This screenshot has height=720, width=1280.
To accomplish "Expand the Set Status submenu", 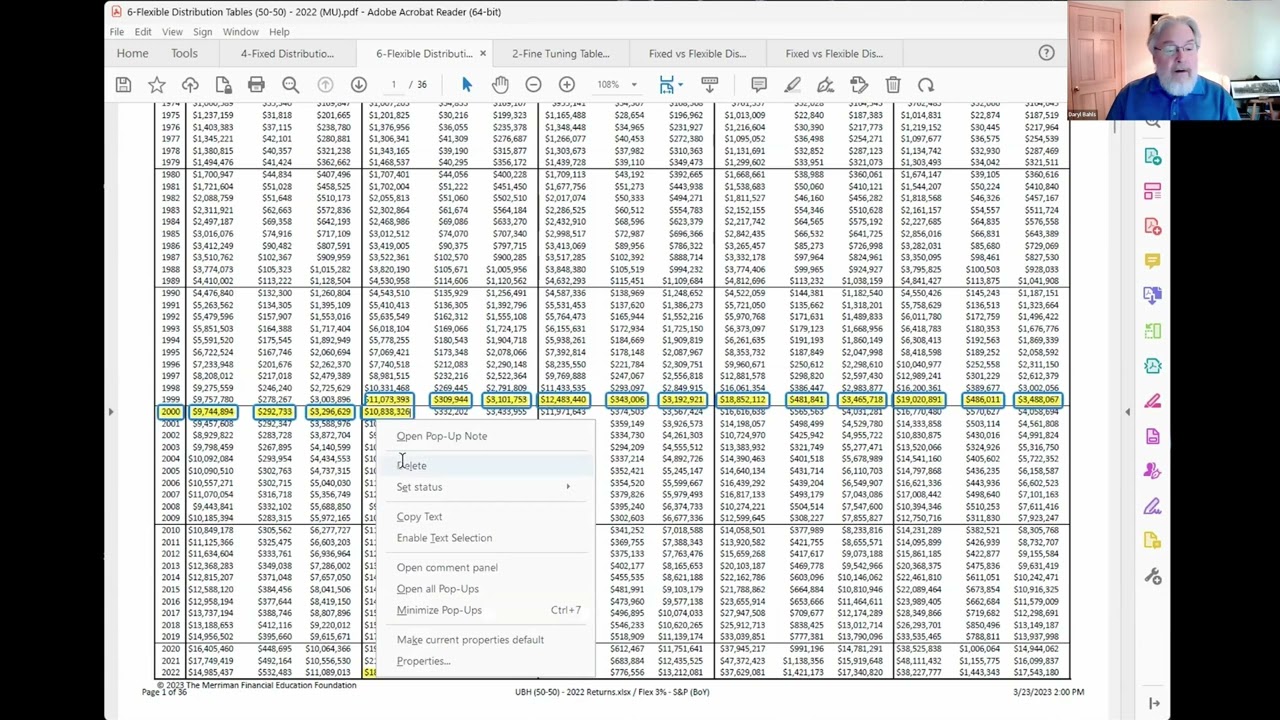I will (485, 487).
